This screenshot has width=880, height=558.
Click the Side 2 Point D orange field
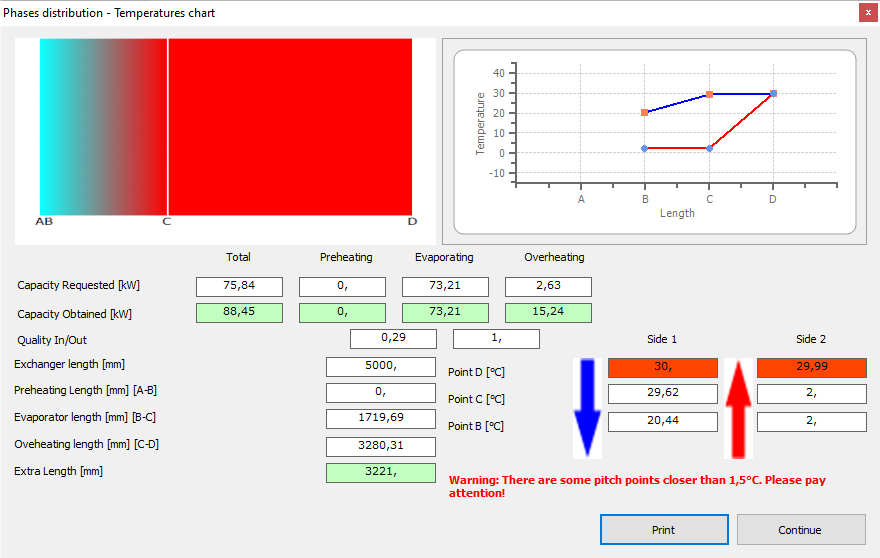pos(811,368)
